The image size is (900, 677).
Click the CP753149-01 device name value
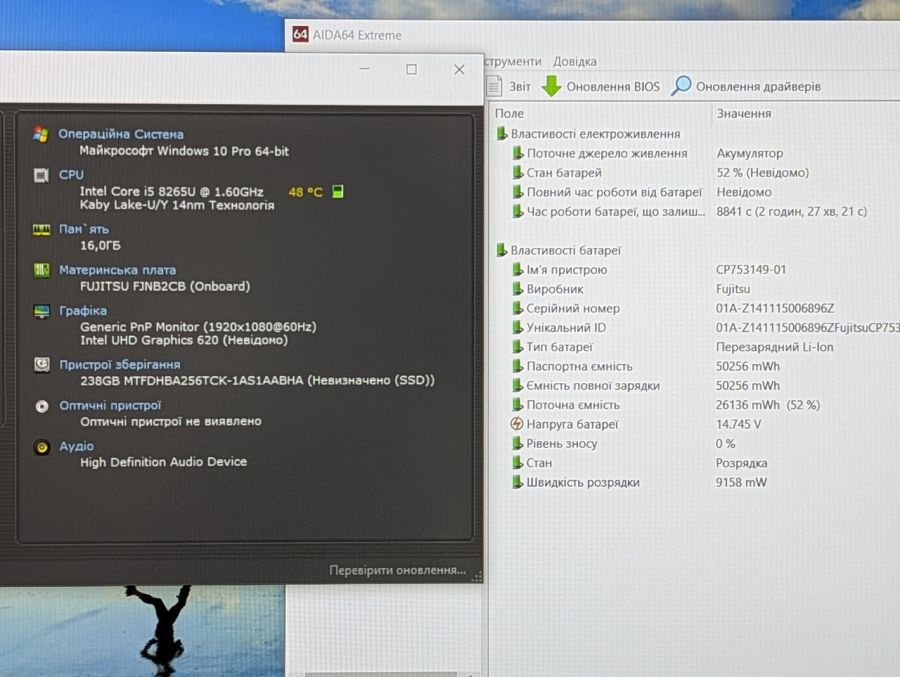pyautogui.click(x=751, y=270)
